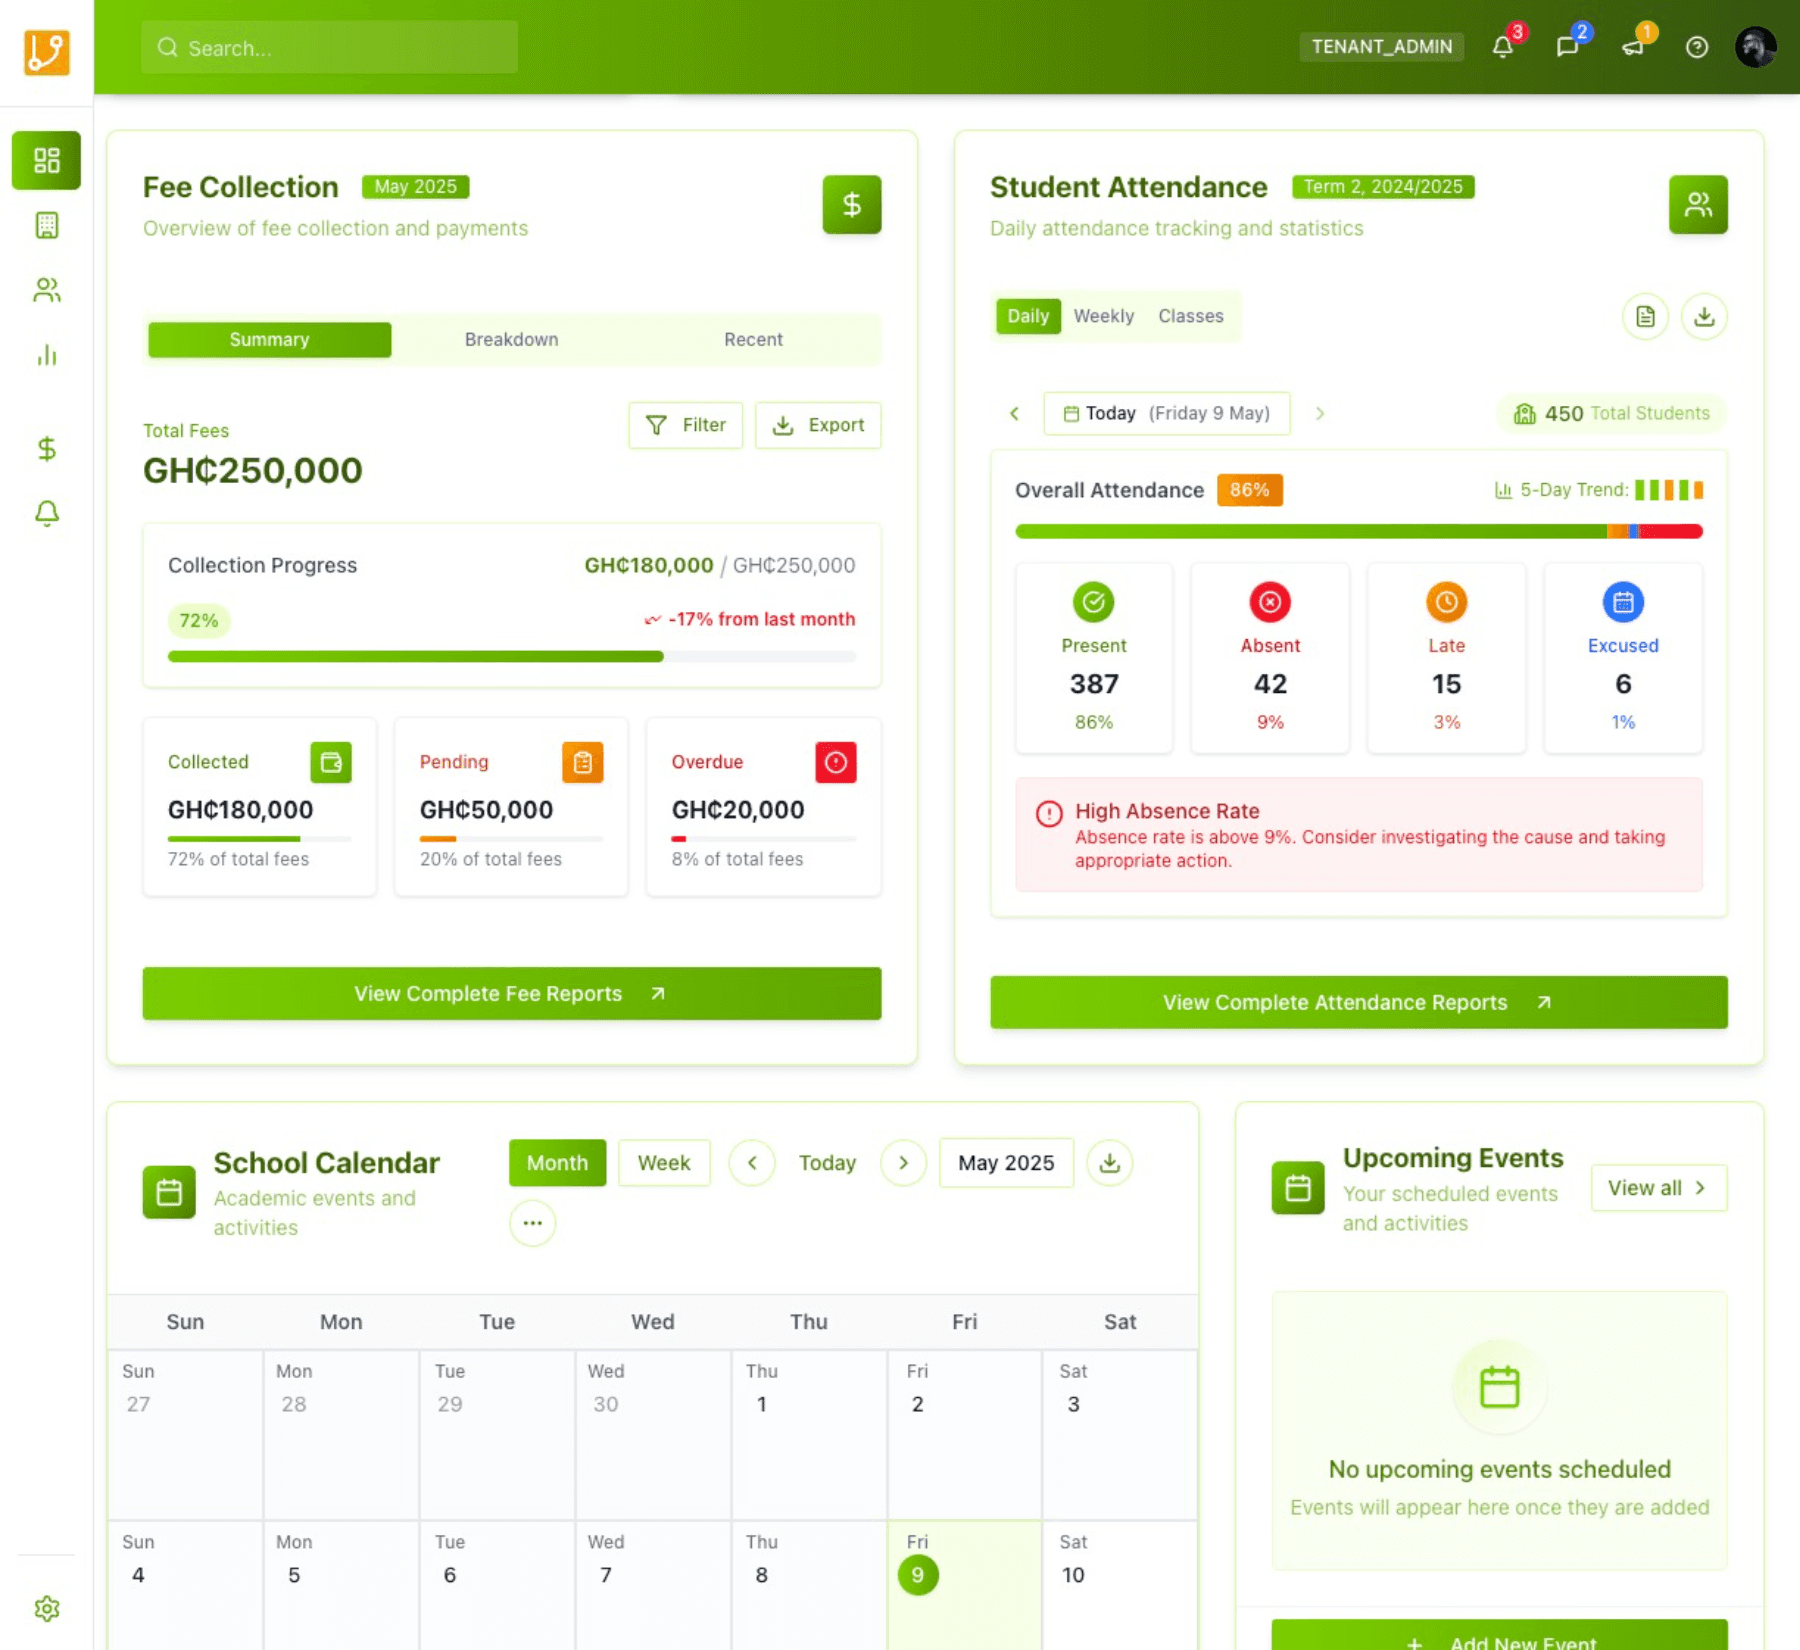
Task: Open the dollar finance icon in sidebar
Action: point(46,449)
